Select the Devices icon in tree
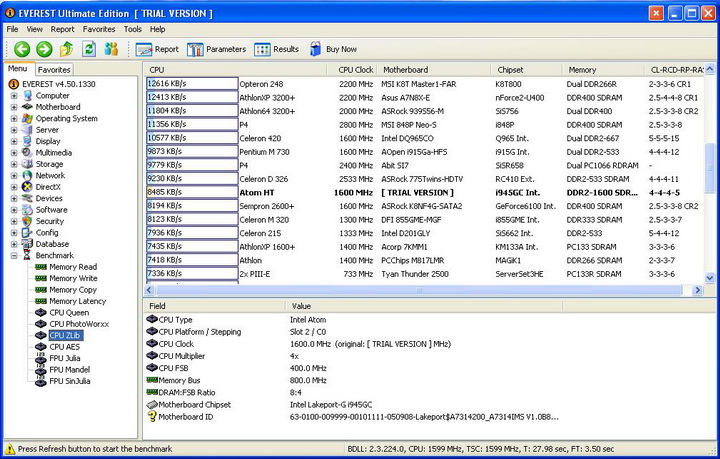The image size is (720, 459). pyautogui.click(x=27, y=198)
